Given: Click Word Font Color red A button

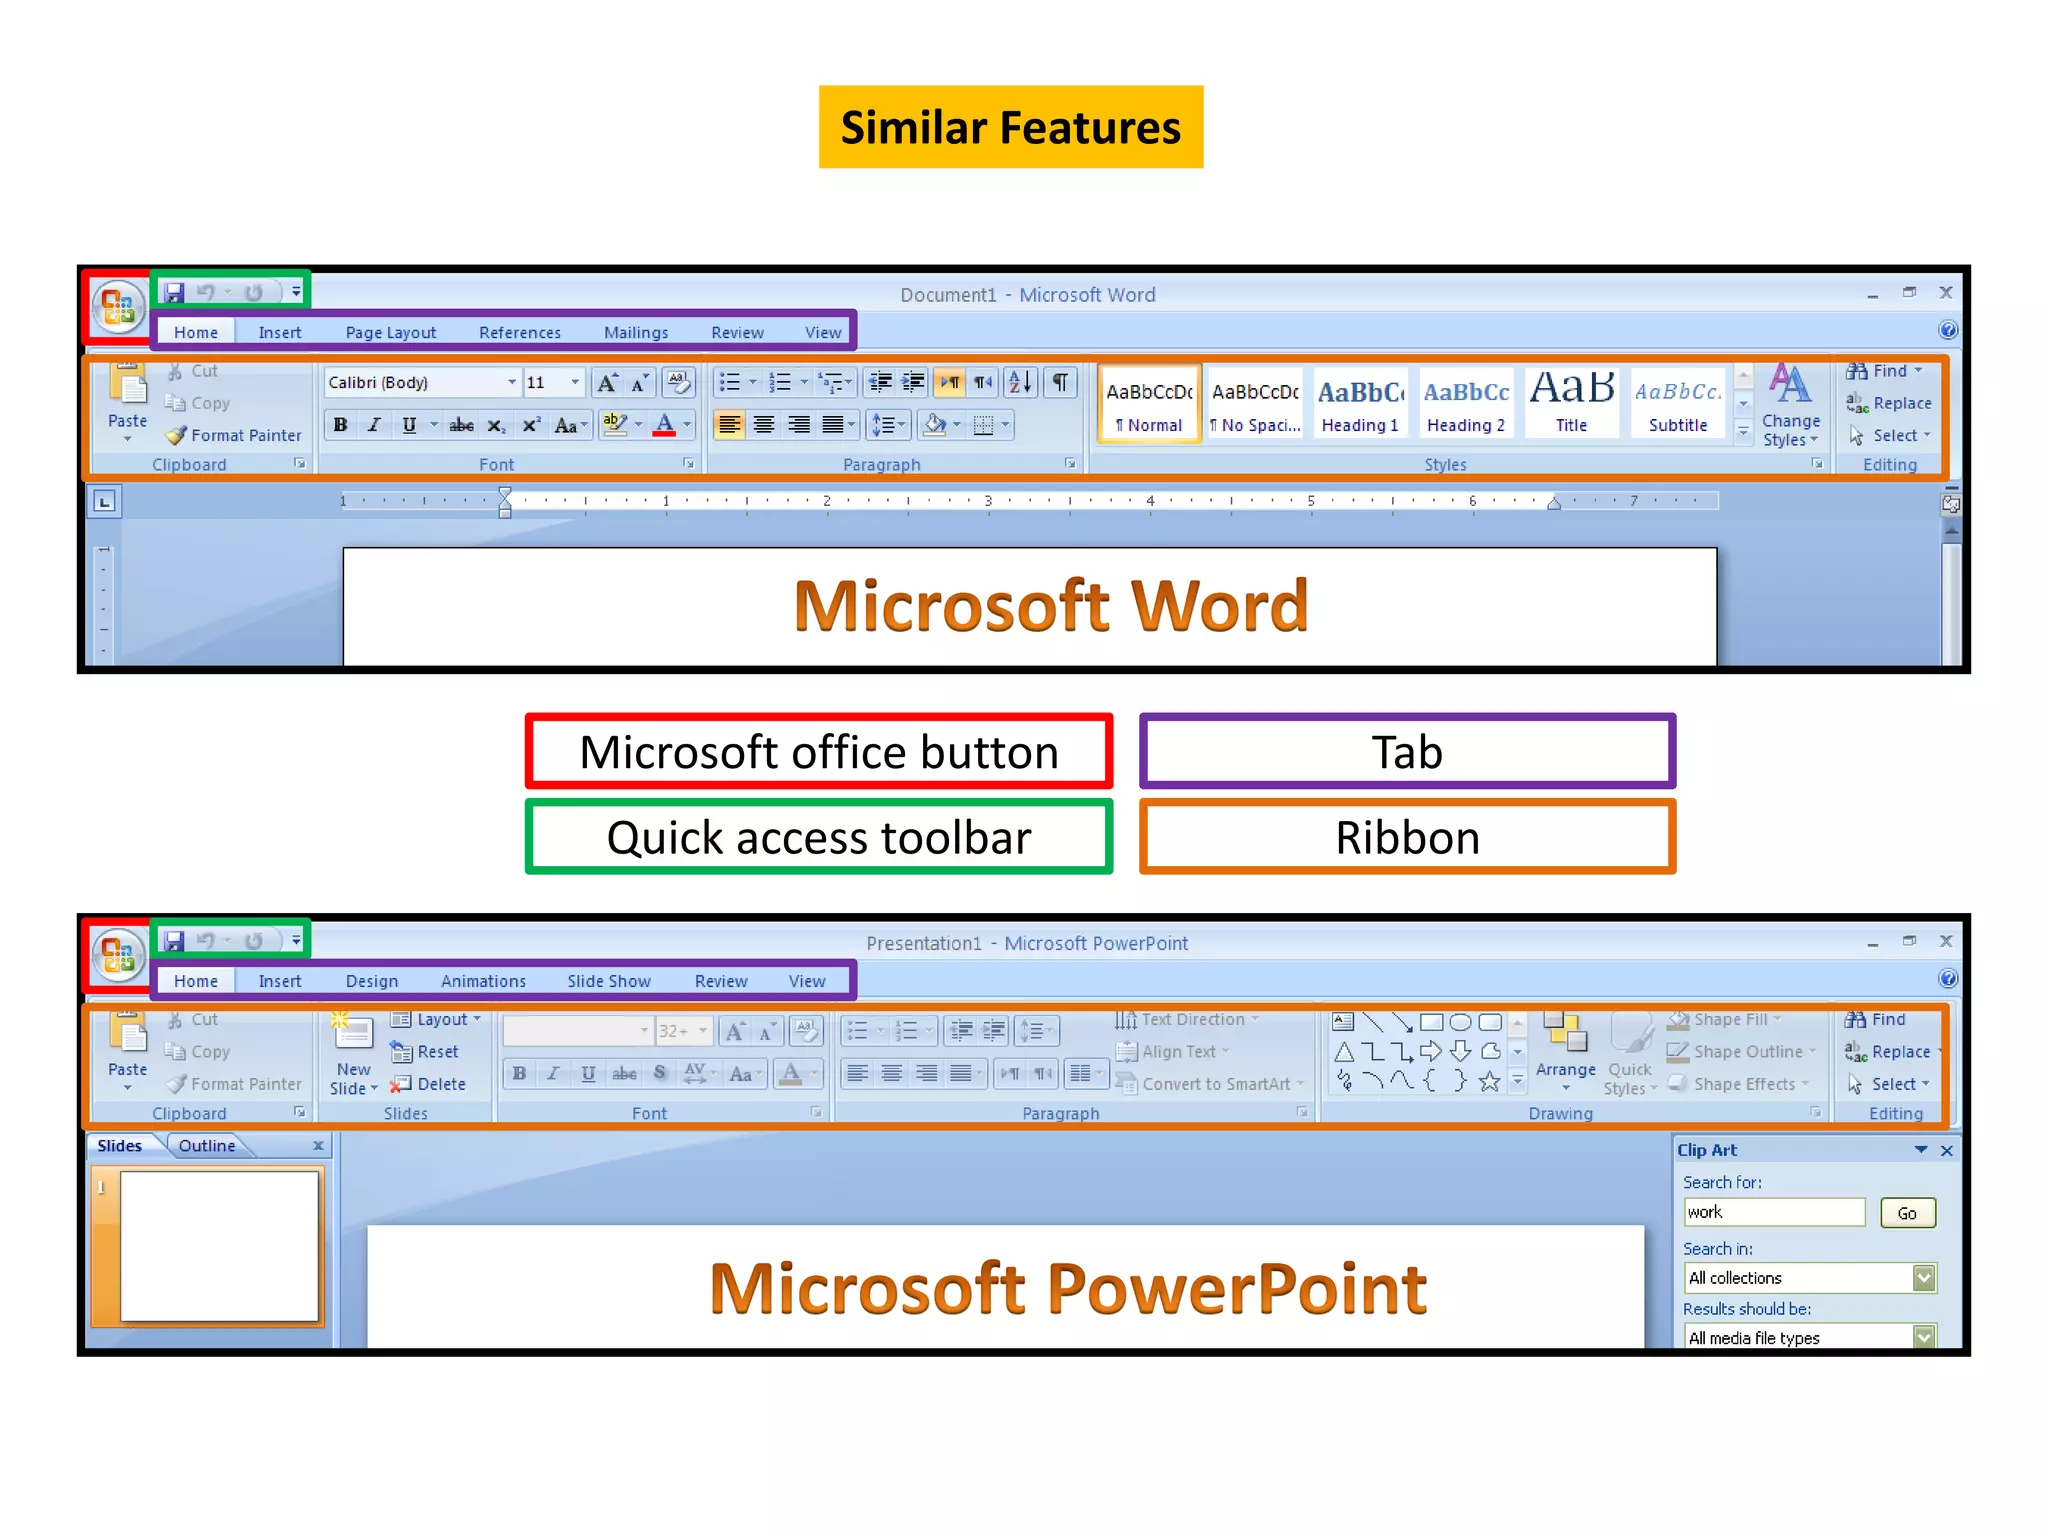Looking at the screenshot, I should pos(664,425).
